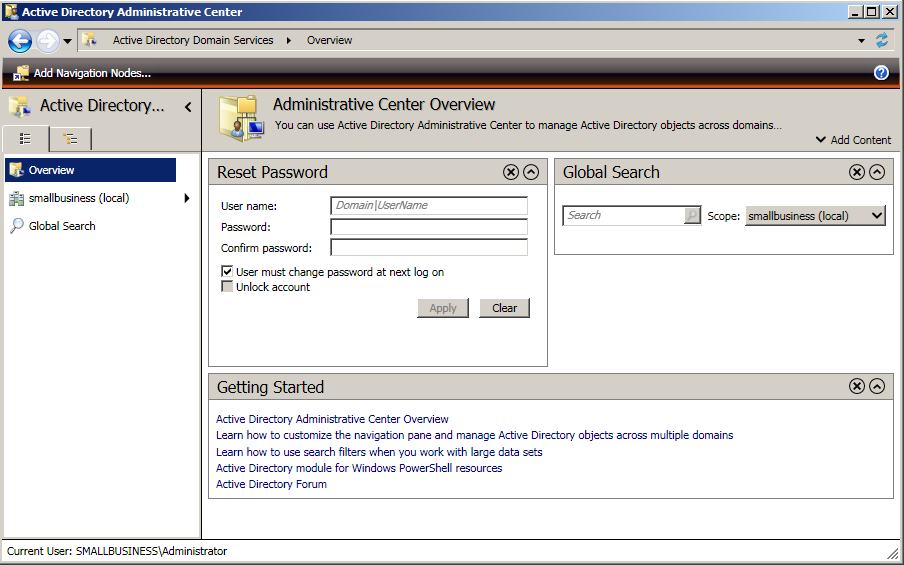Open Active Directory module for Windows PowerShell resources
904x565 pixels.
tap(359, 468)
